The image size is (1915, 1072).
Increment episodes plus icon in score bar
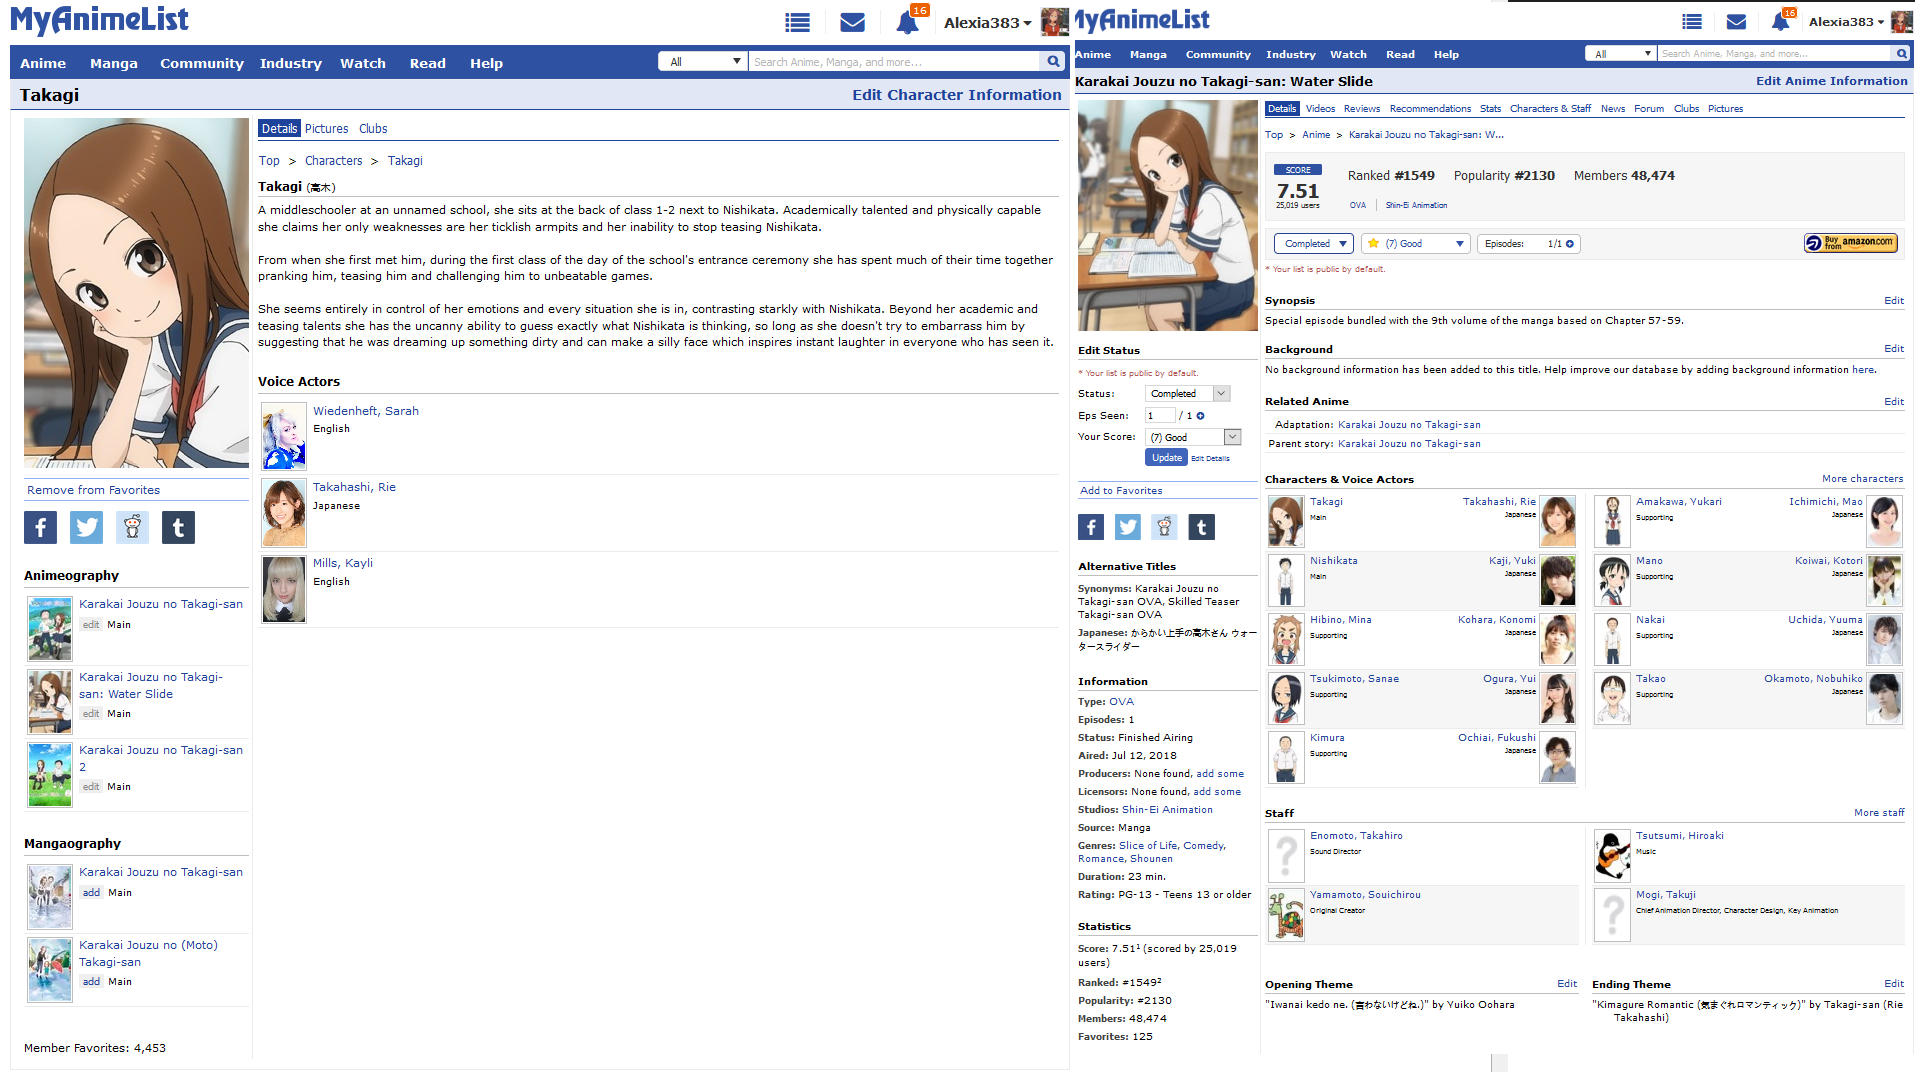(x=1570, y=244)
